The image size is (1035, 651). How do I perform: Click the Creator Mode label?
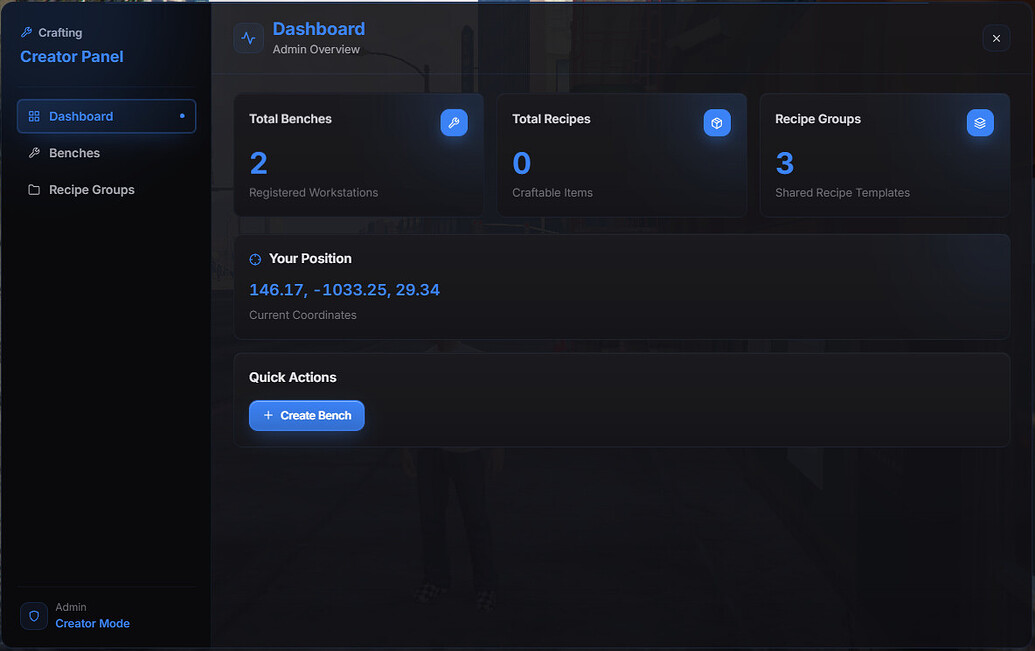pyautogui.click(x=92, y=623)
